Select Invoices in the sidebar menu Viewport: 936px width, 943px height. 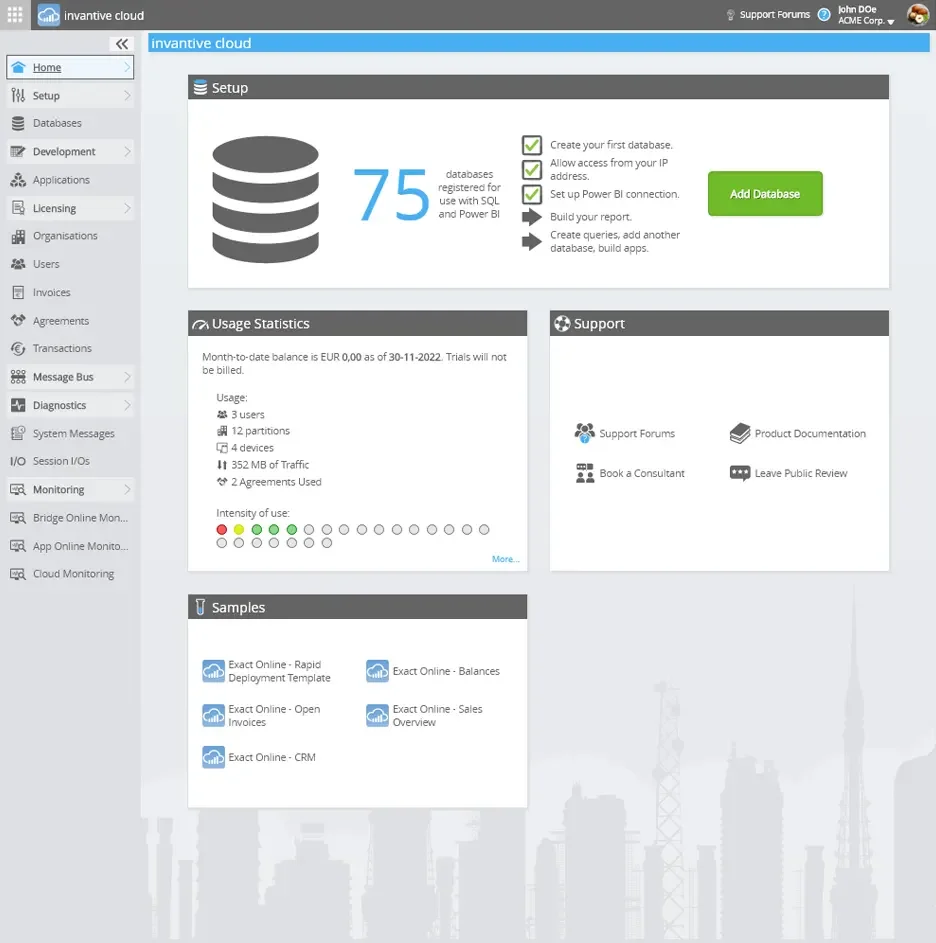[x=51, y=293]
